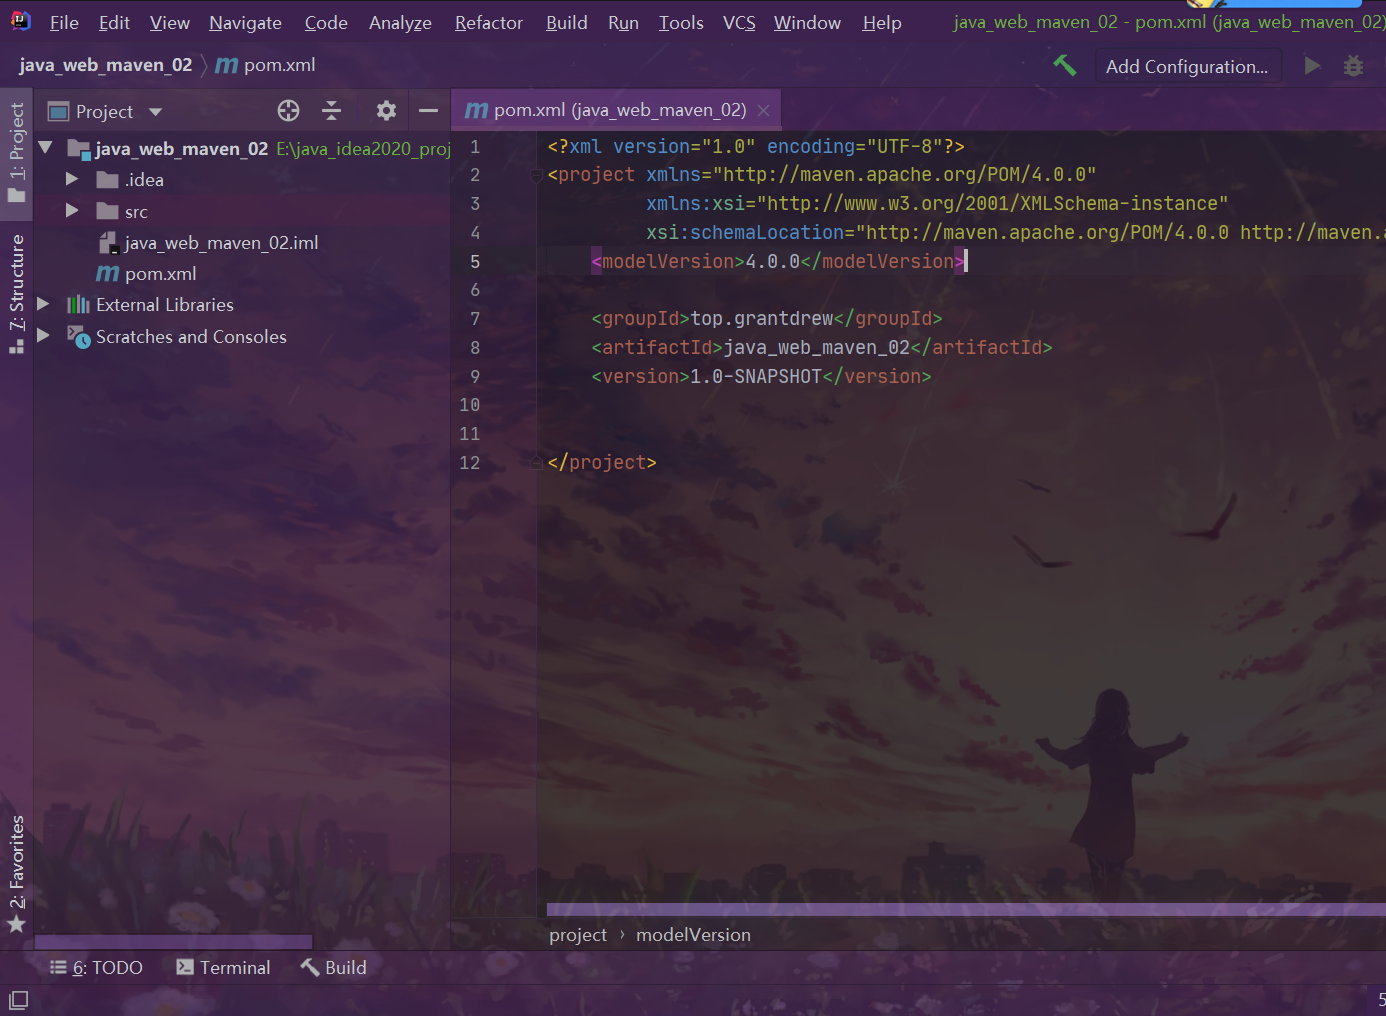Click the Run play icon
Viewport: 1386px width, 1016px height.
pos(1312,66)
